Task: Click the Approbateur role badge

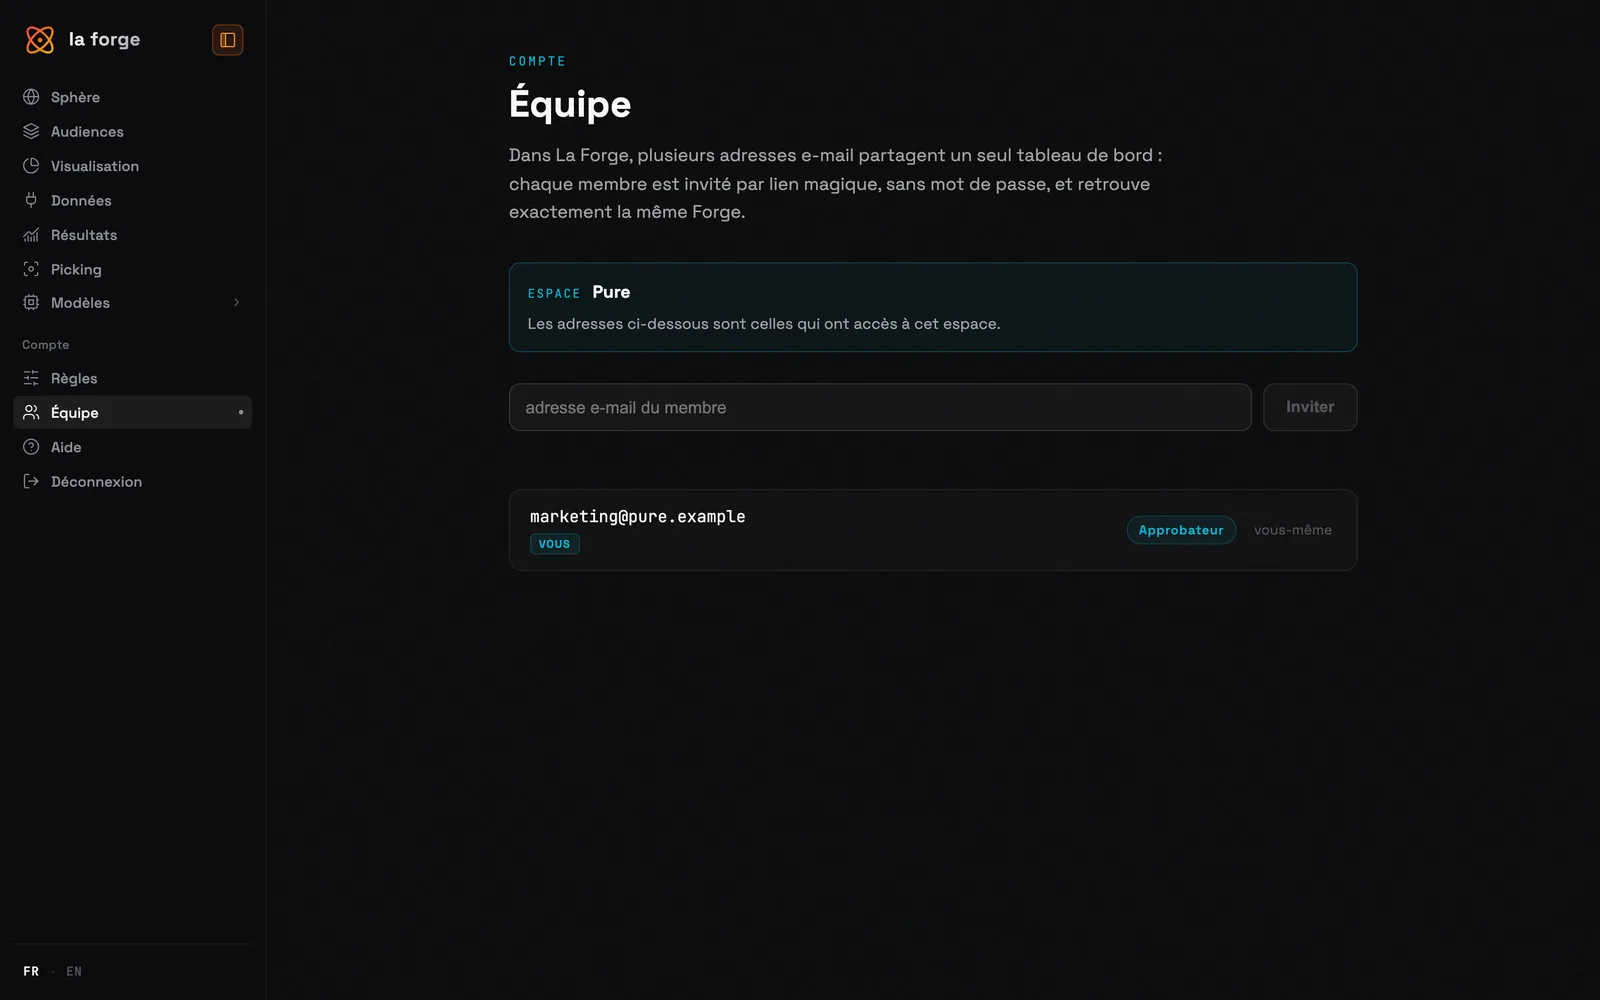Action: (x=1181, y=530)
